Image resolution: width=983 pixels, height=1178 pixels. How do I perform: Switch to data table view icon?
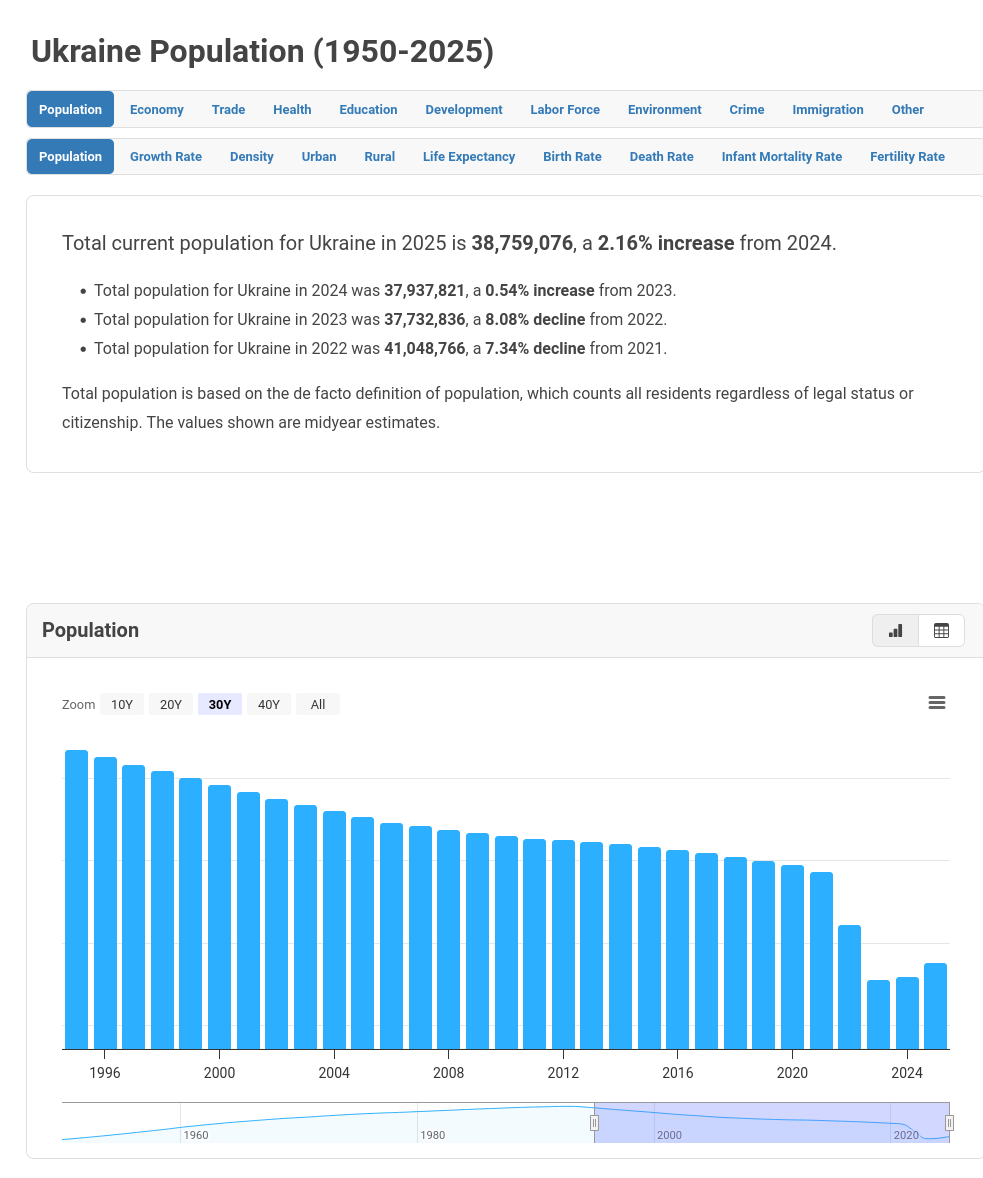click(941, 630)
